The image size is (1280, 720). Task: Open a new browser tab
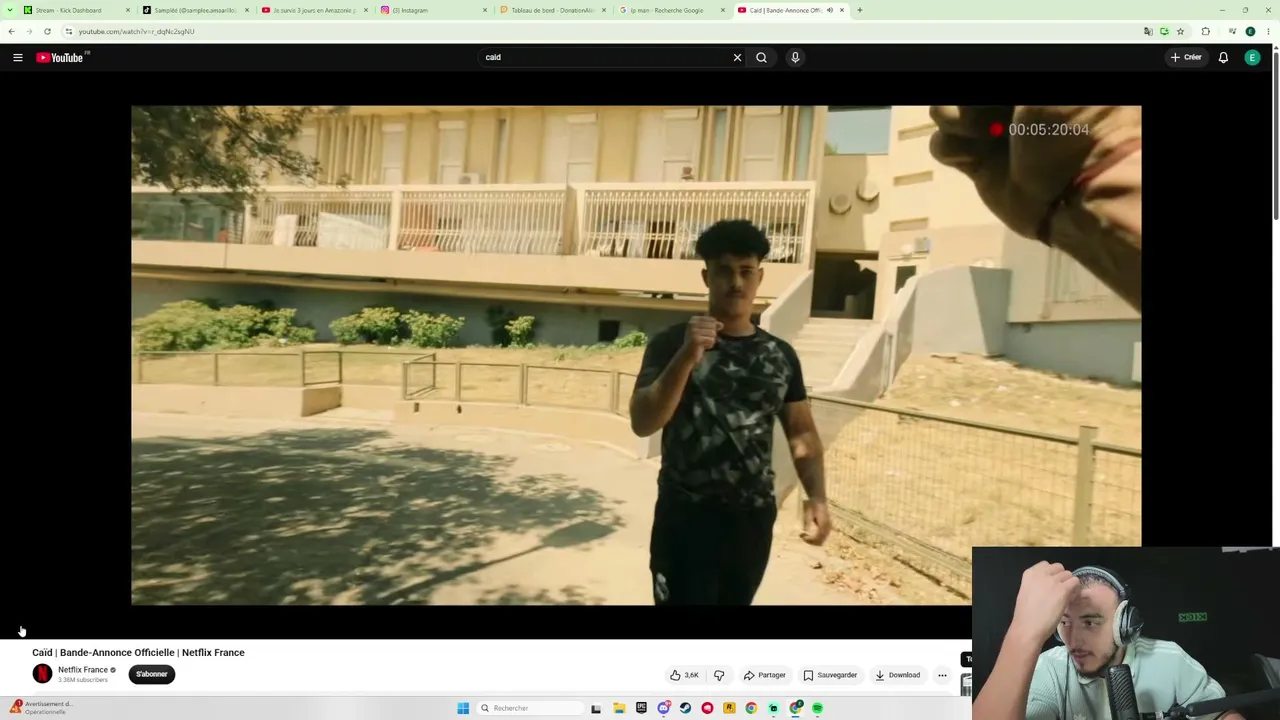tap(860, 10)
